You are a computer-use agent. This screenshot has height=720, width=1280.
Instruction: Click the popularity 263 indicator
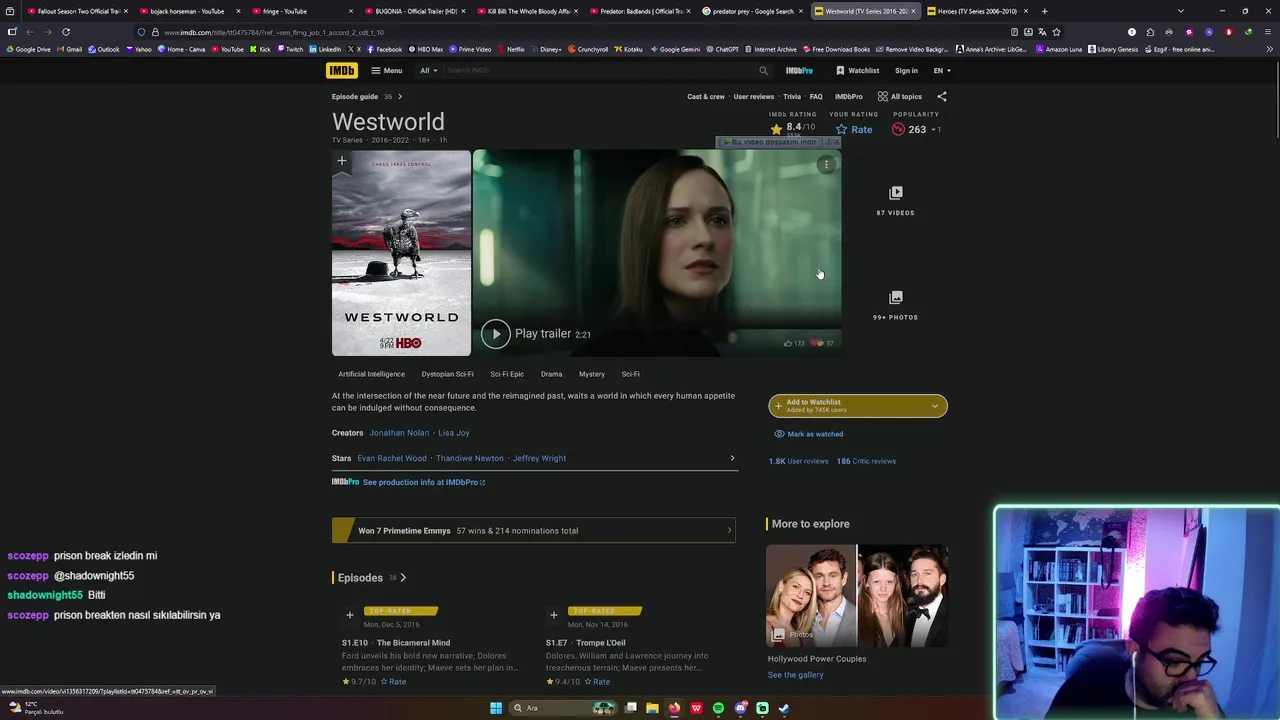point(915,129)
